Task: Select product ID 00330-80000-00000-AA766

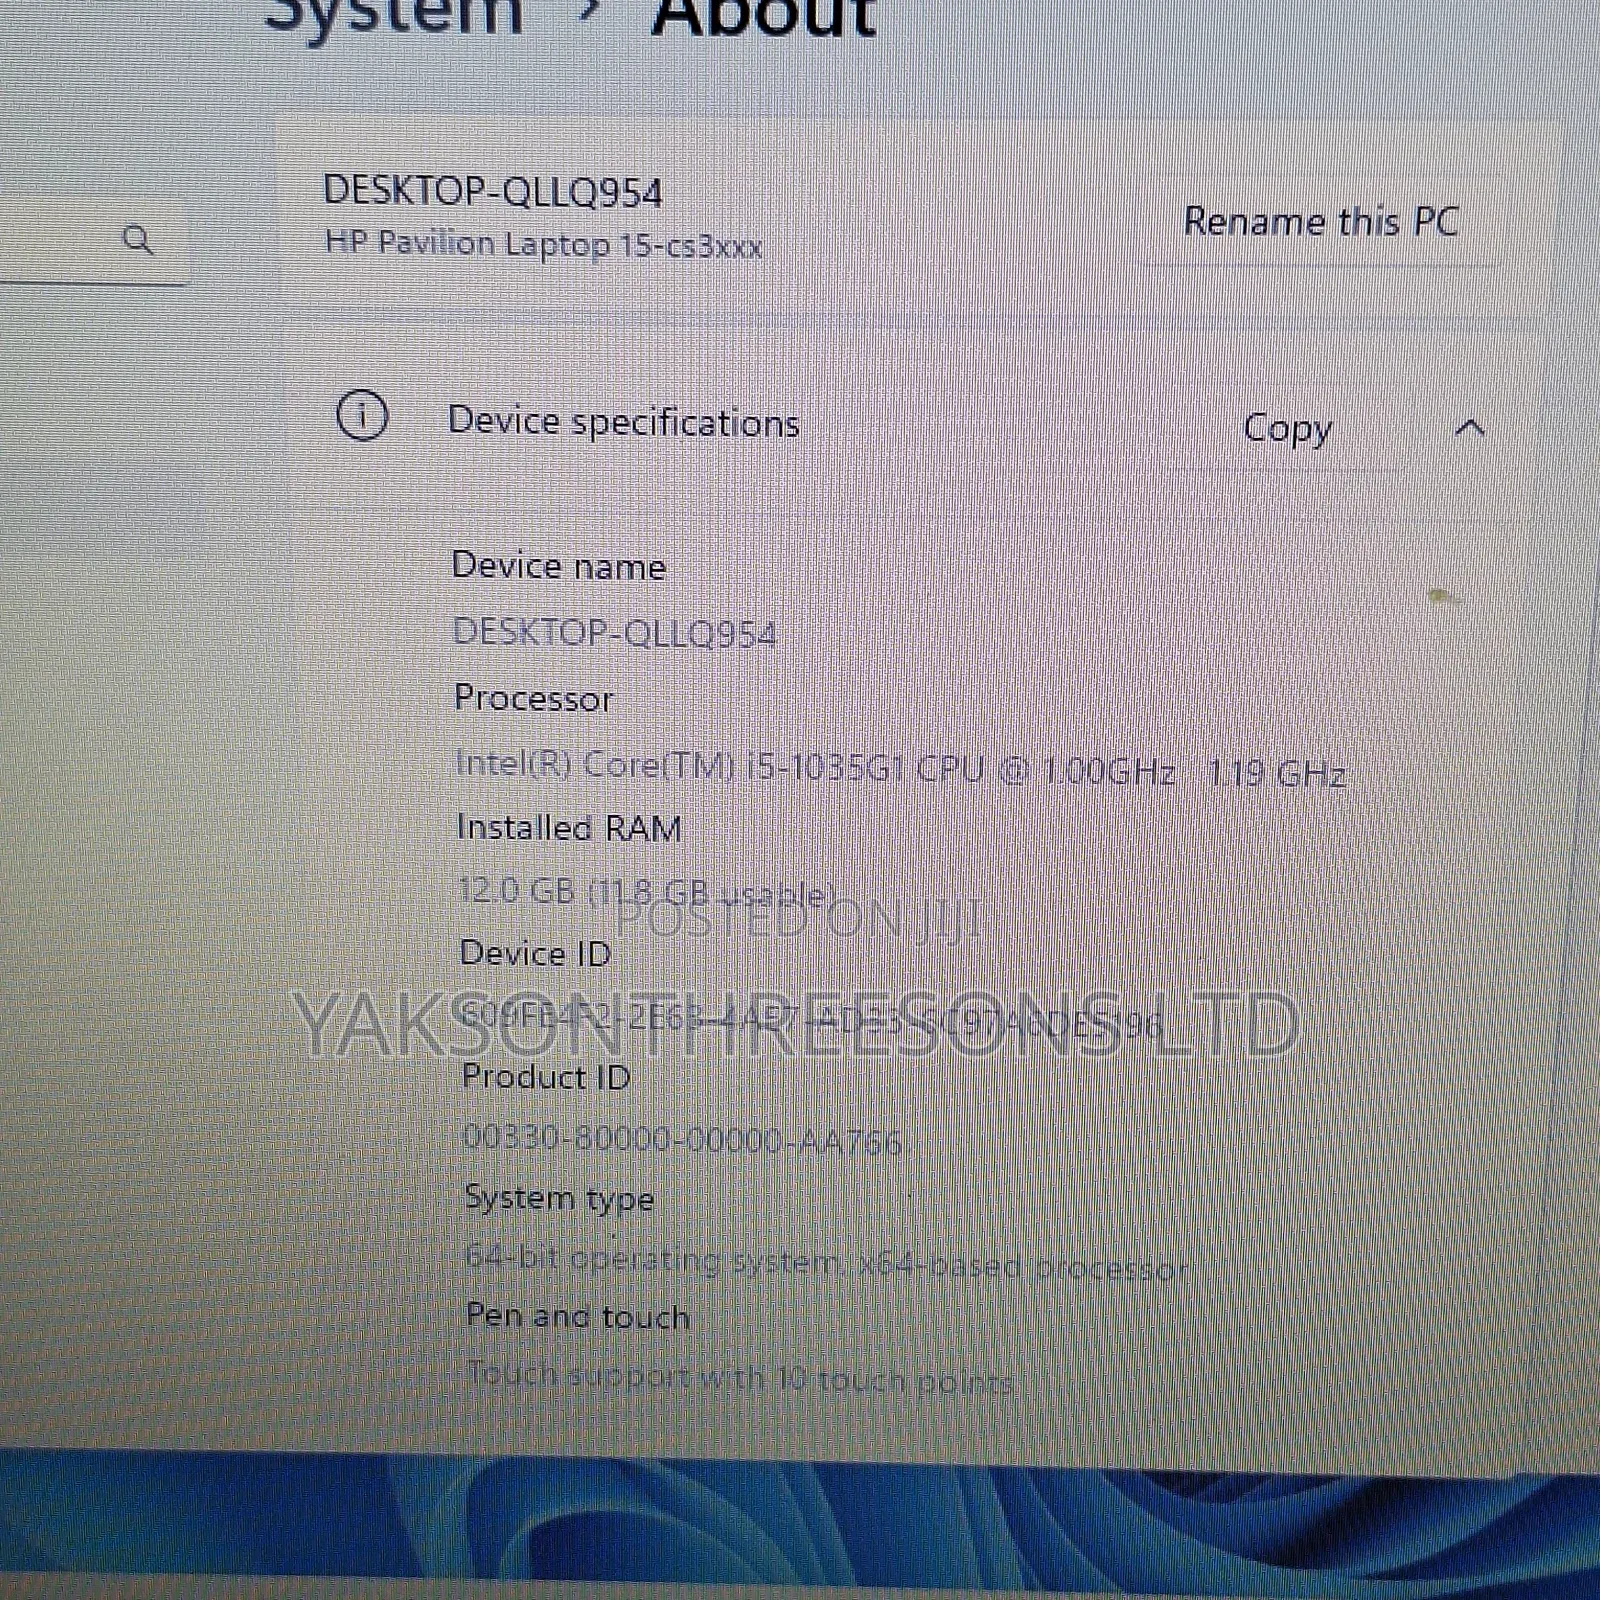Action: pos(683,1139)
